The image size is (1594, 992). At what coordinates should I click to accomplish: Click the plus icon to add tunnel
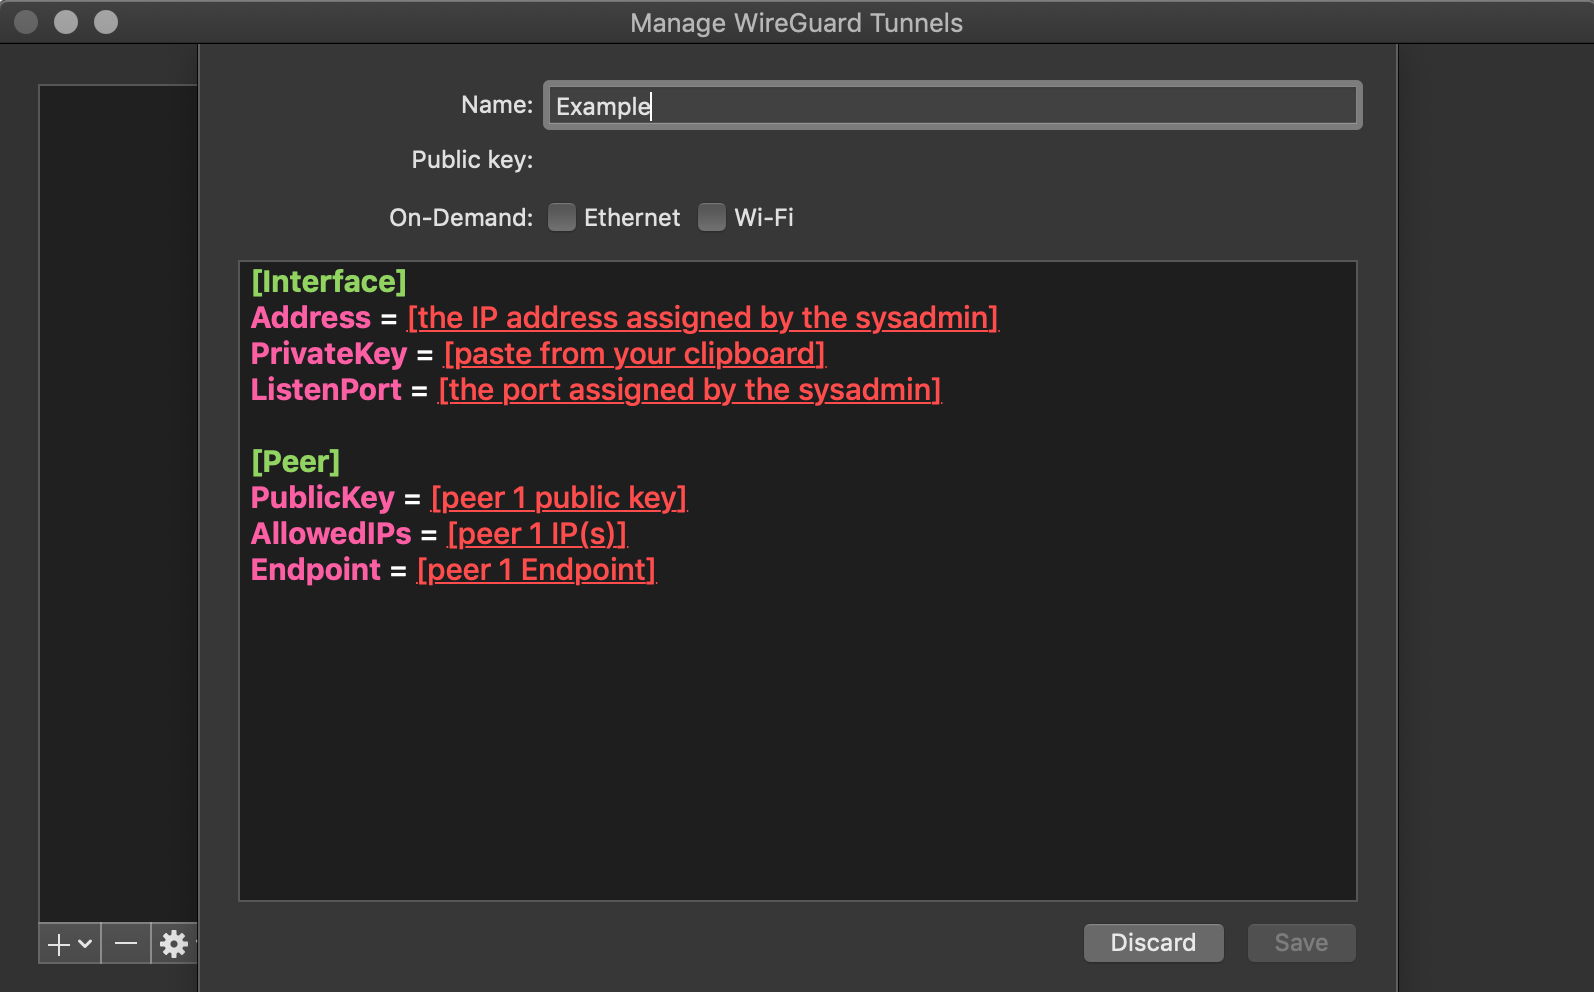[x=59, y=944]
